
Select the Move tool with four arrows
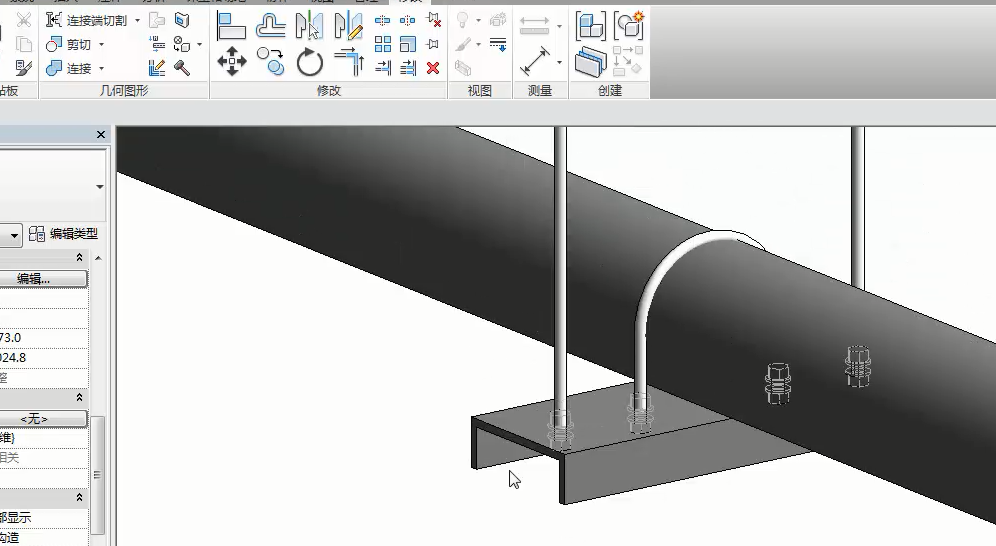(x=232, y=62)
